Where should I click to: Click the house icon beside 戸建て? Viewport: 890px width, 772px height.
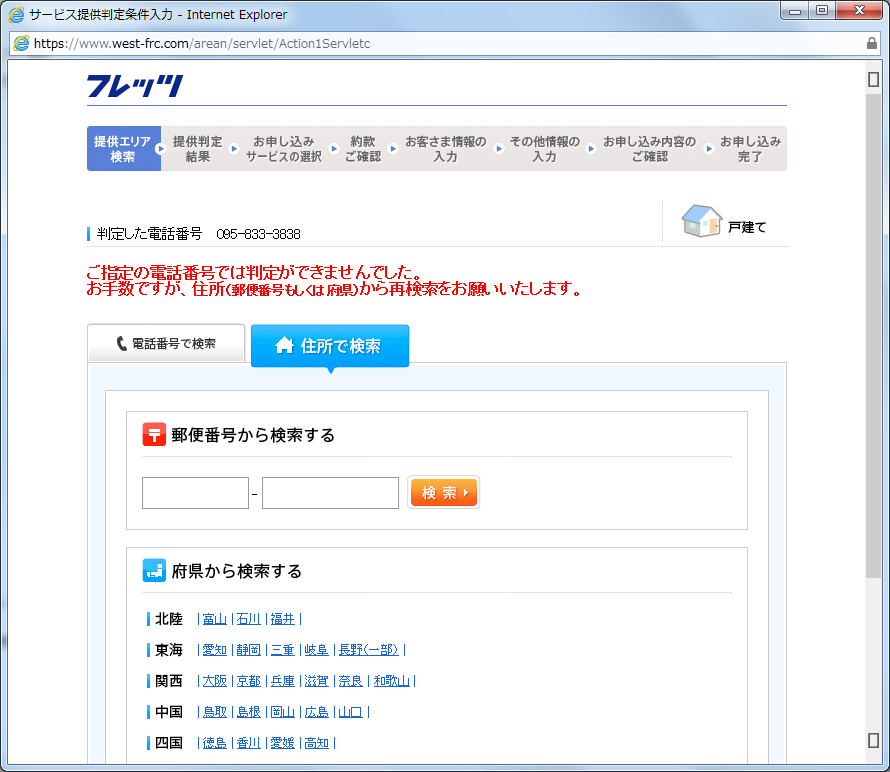click(x=701, y=221)
